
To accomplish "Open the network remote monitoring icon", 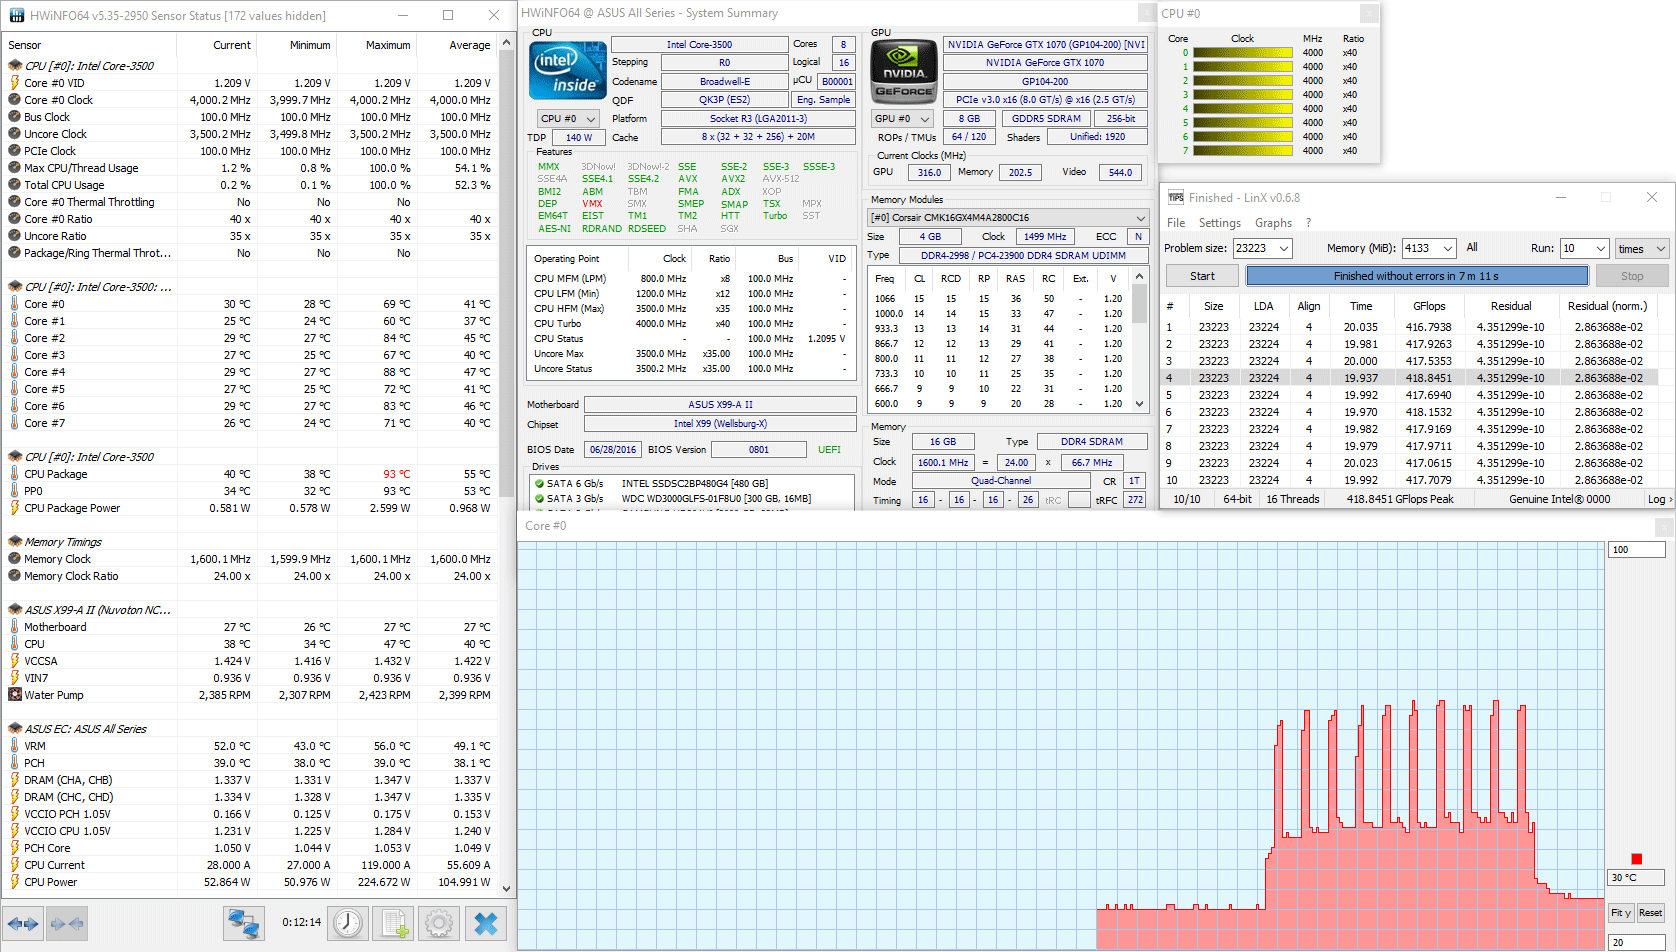I will [x=243, y=923].
